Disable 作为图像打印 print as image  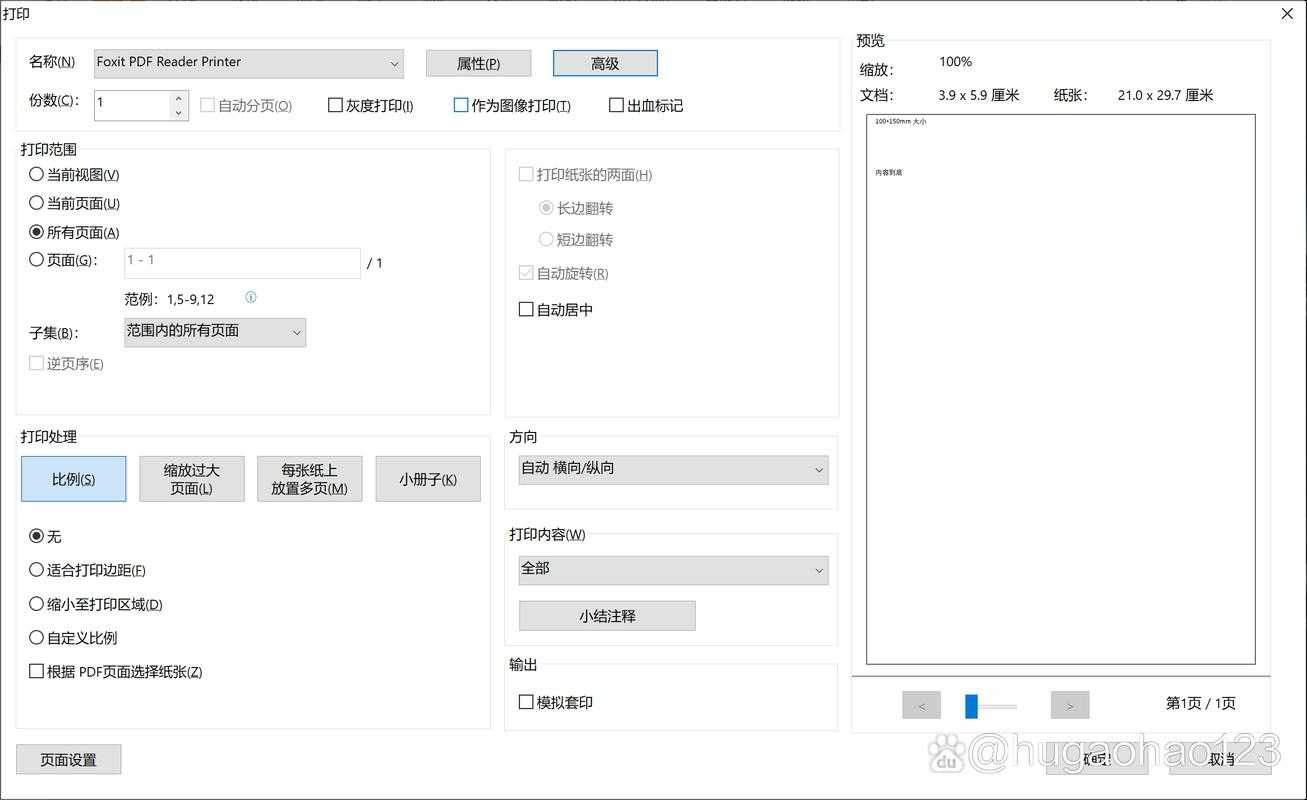(461, 104)
